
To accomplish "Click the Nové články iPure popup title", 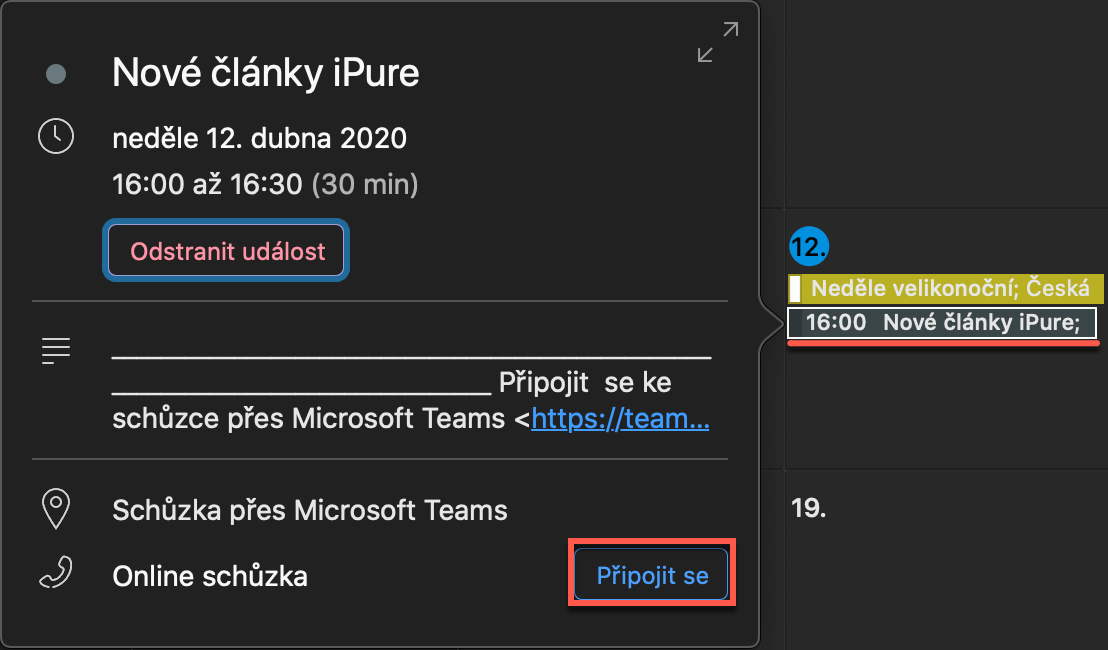I will coord(265,72).
